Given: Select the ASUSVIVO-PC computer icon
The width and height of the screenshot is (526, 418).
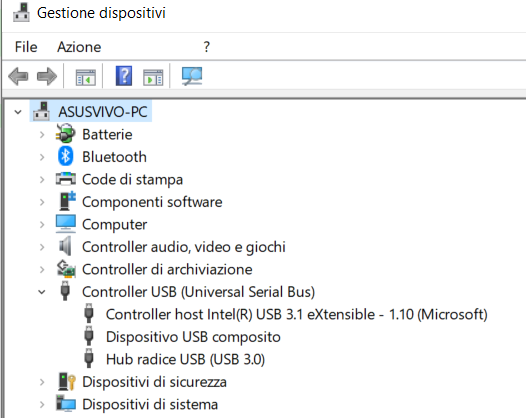Looking at the screenshot, I should 41,111.
